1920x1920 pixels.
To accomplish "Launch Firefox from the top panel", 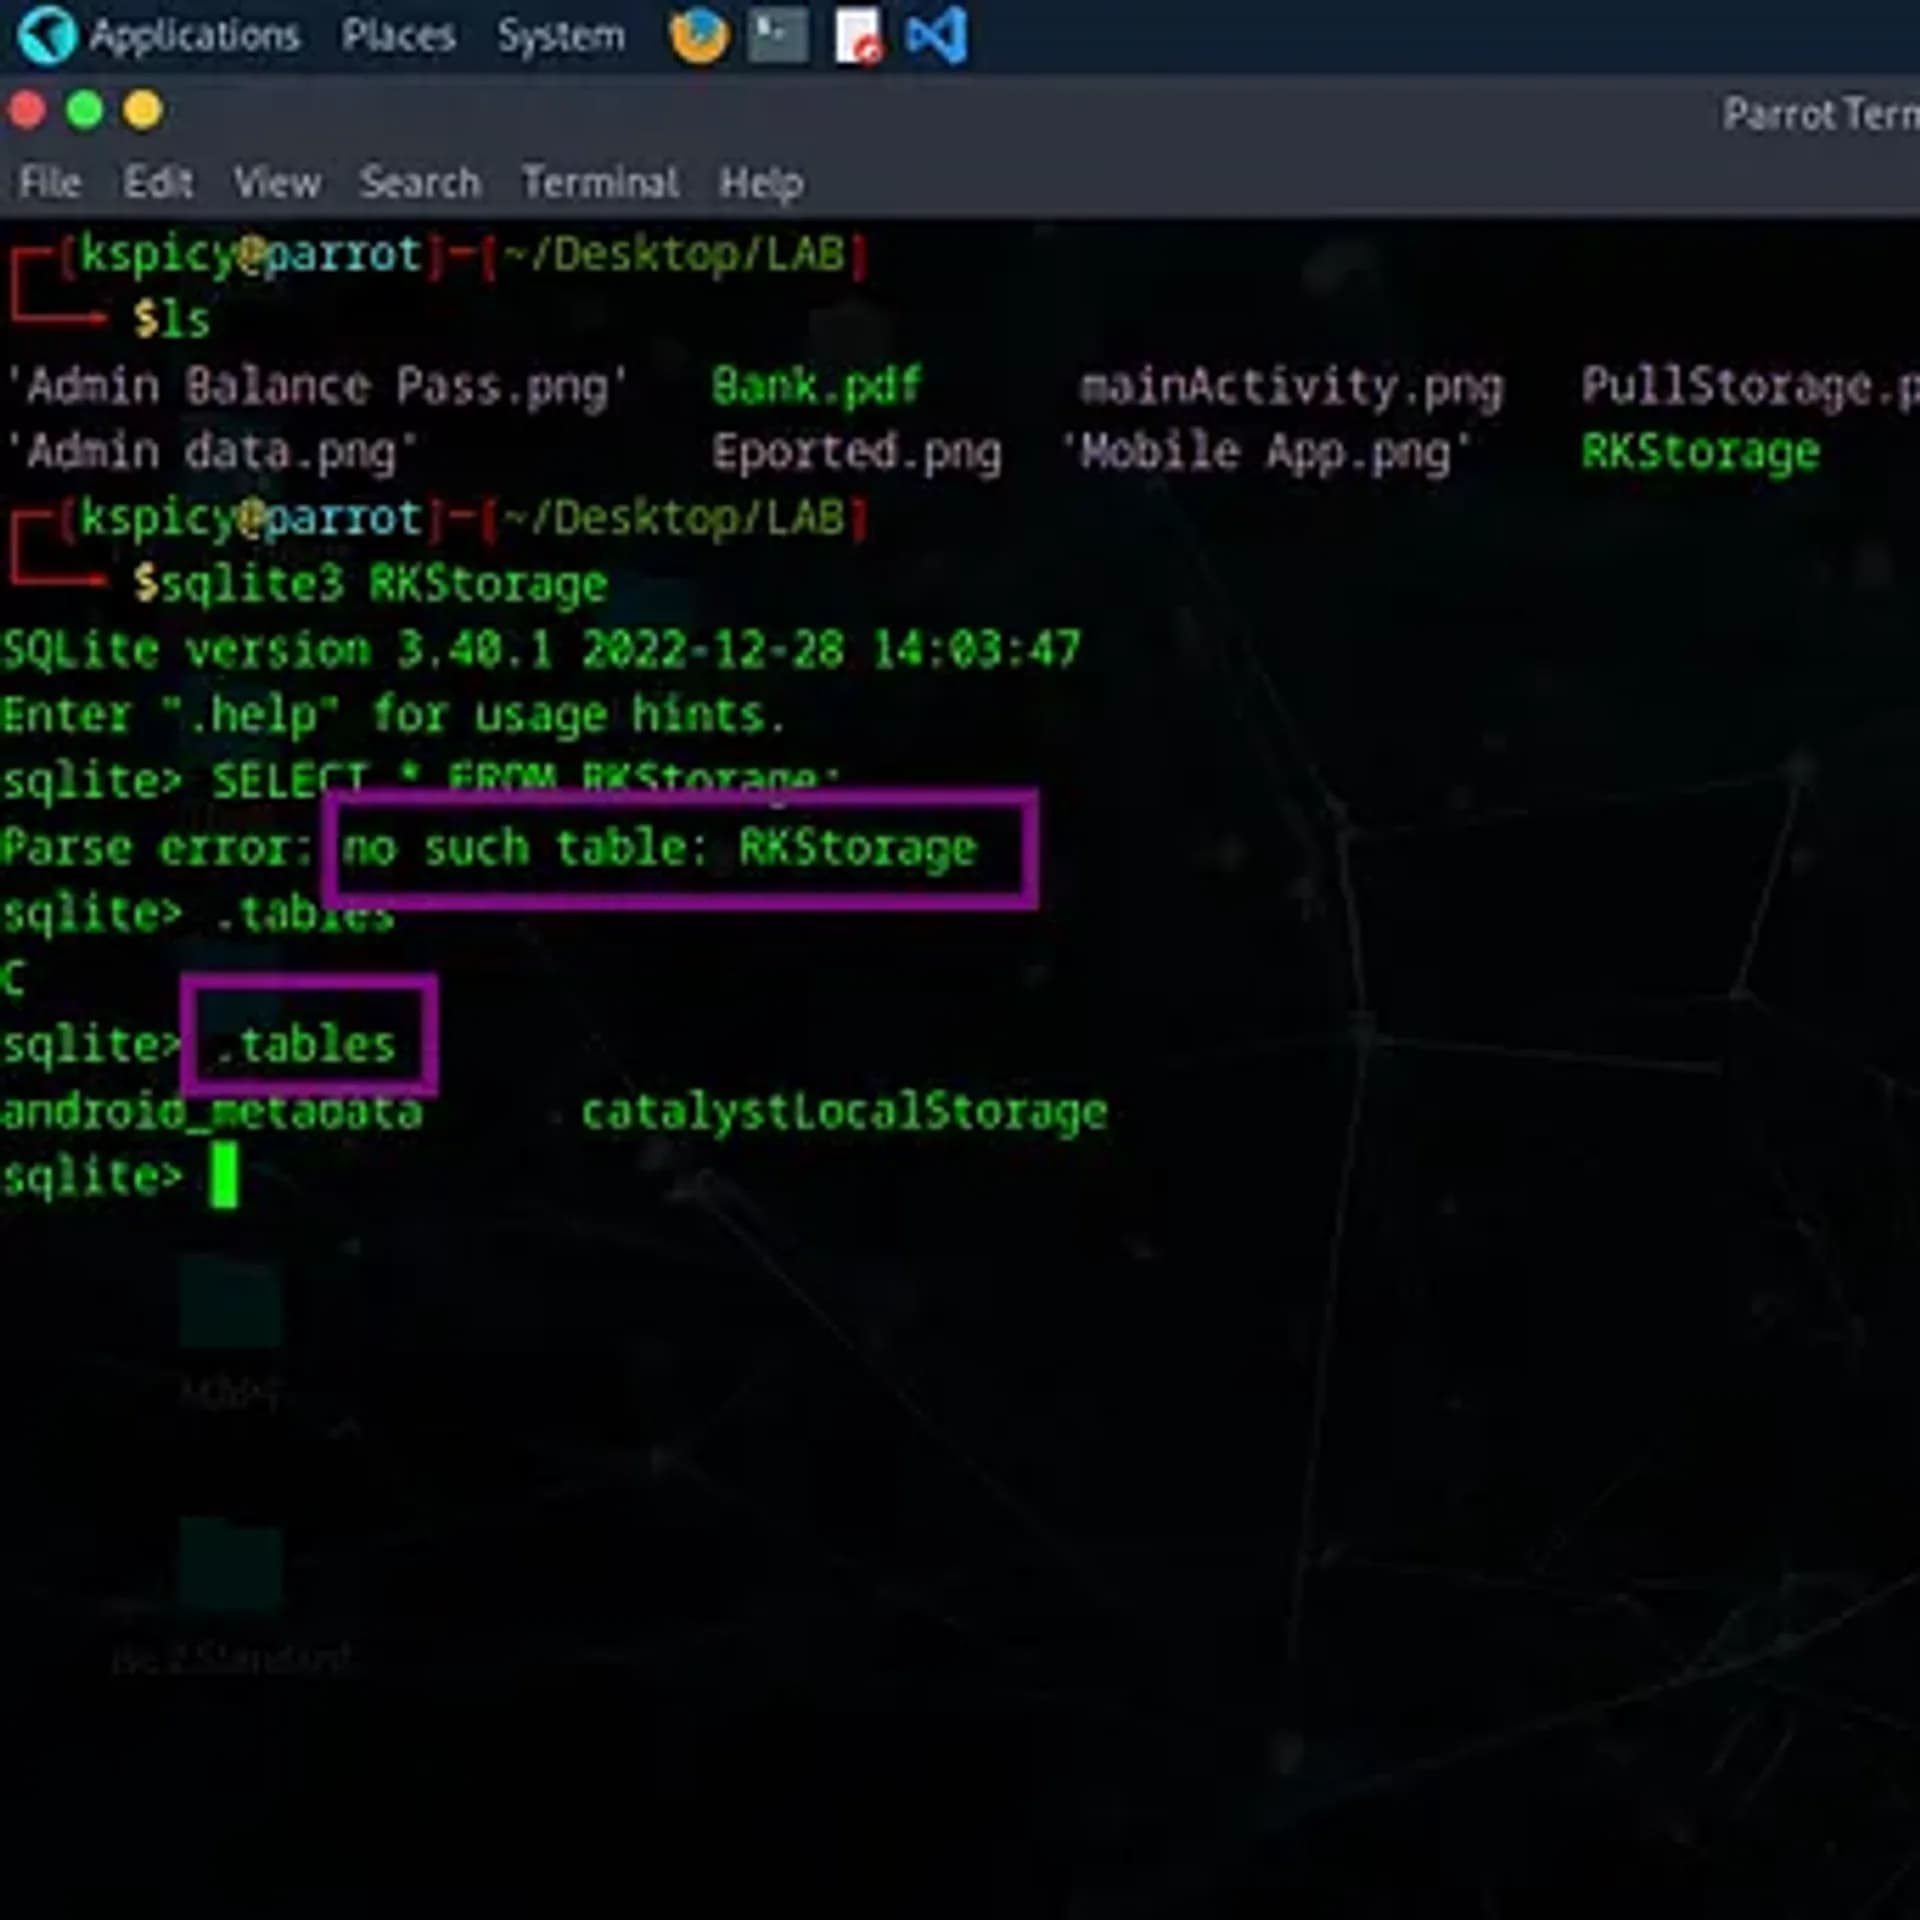I will [699, 36].
